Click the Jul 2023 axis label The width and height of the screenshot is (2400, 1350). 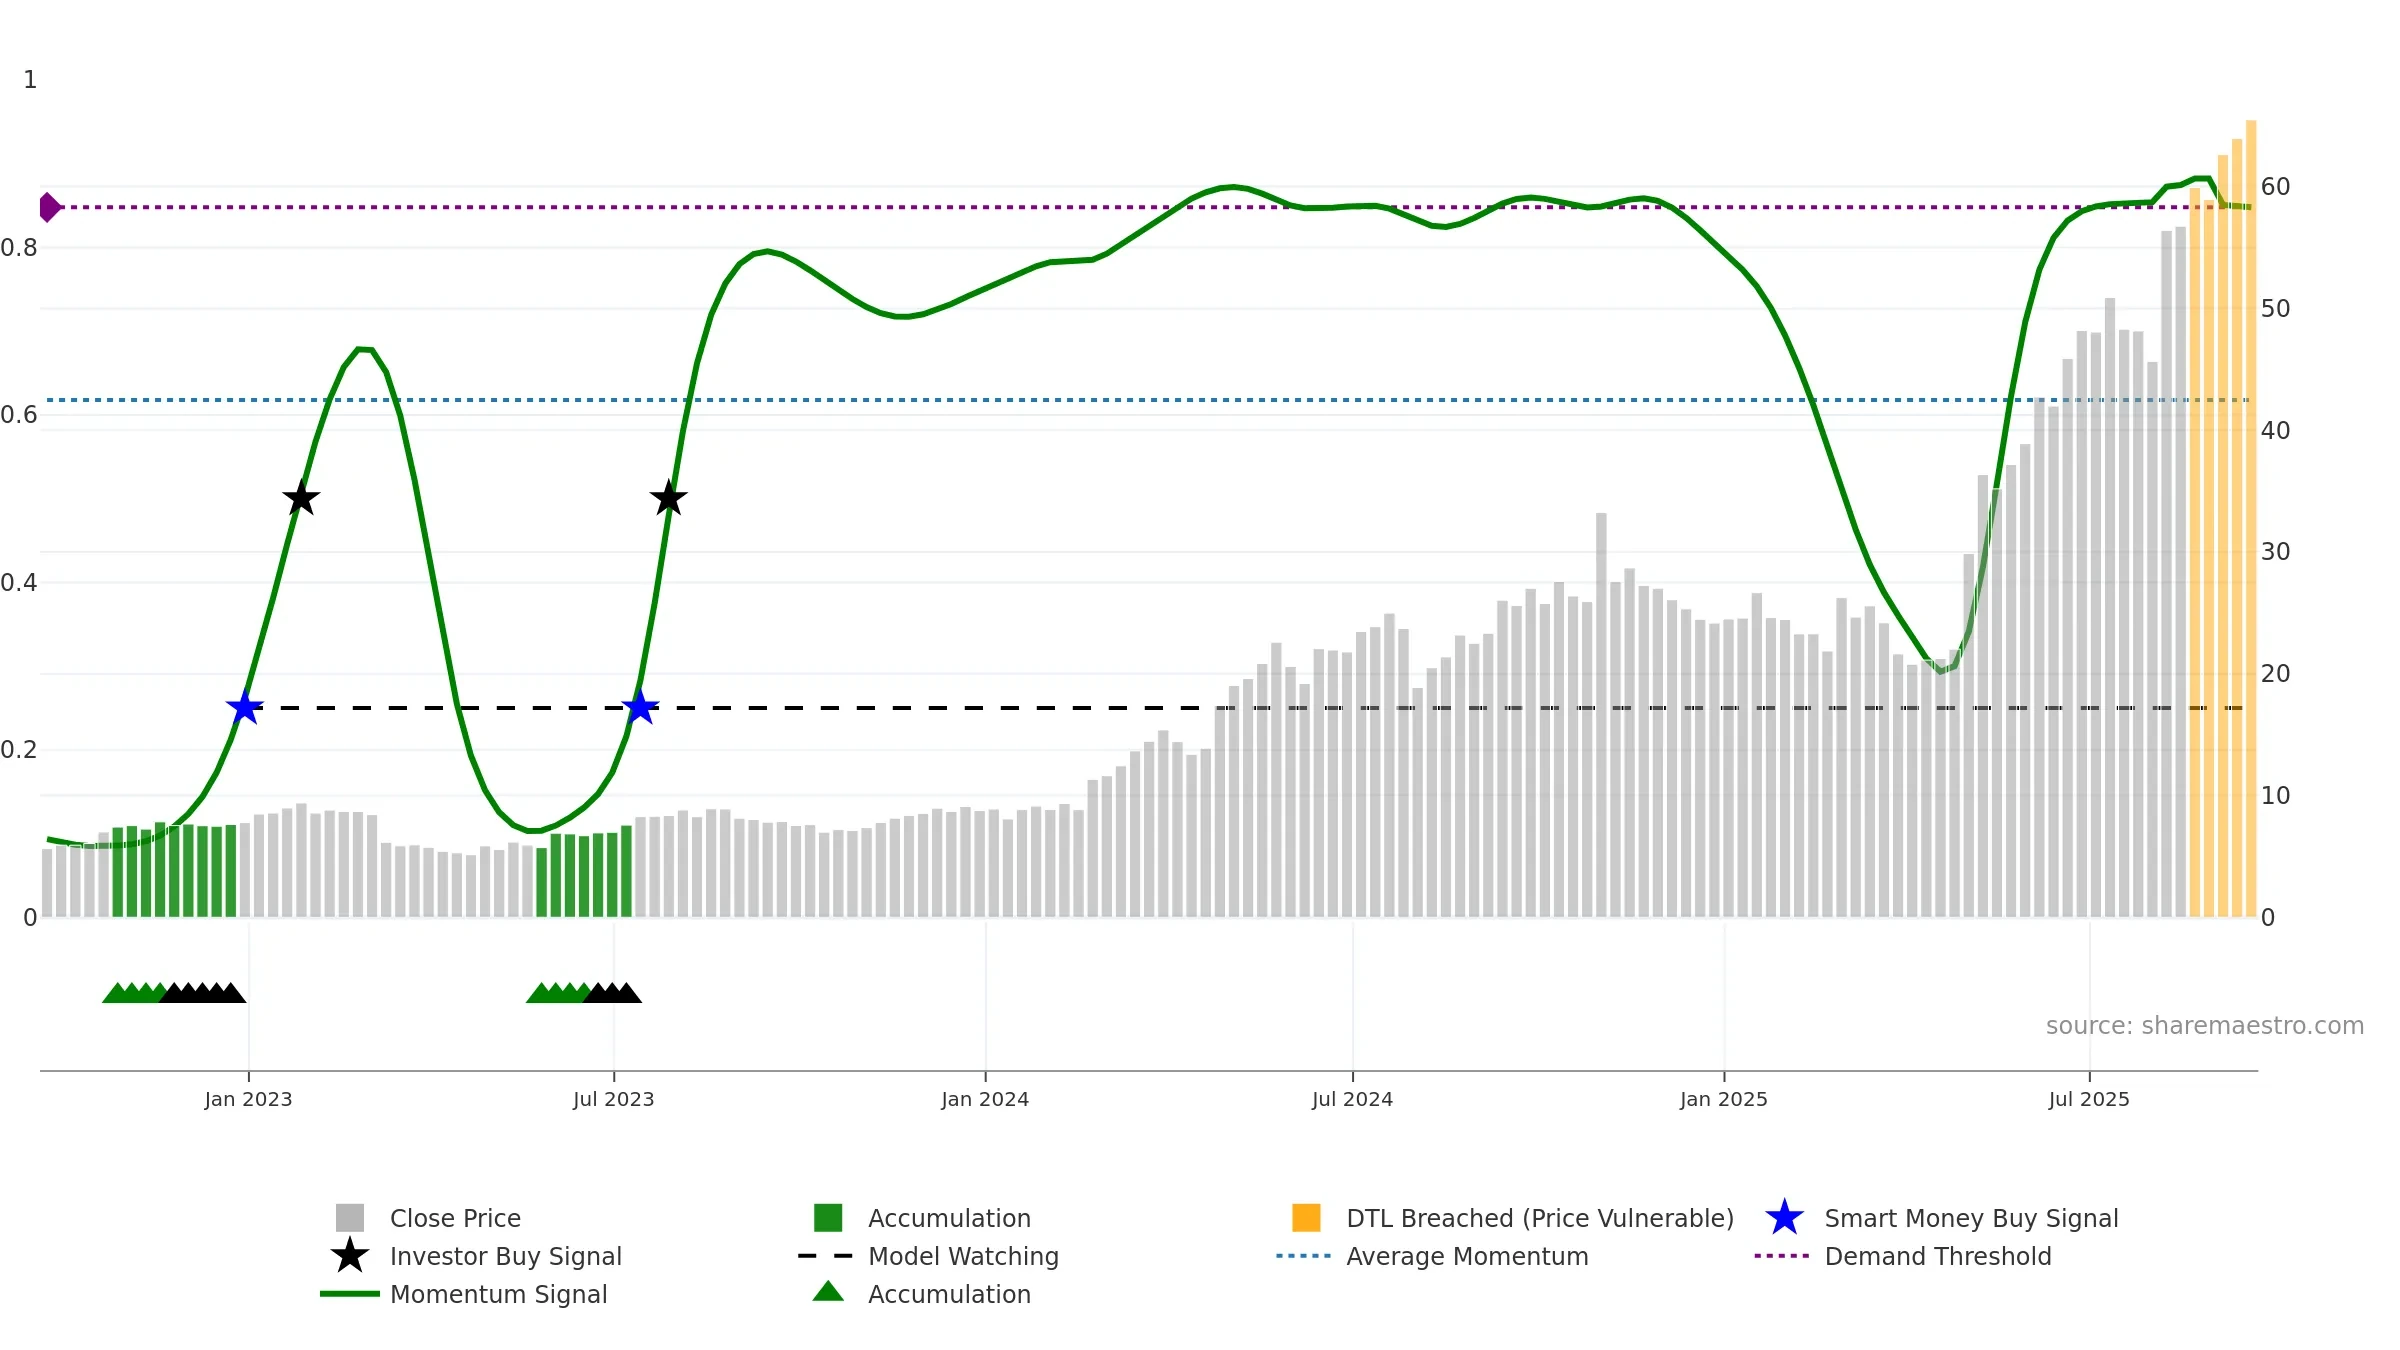click(613, 1099)
